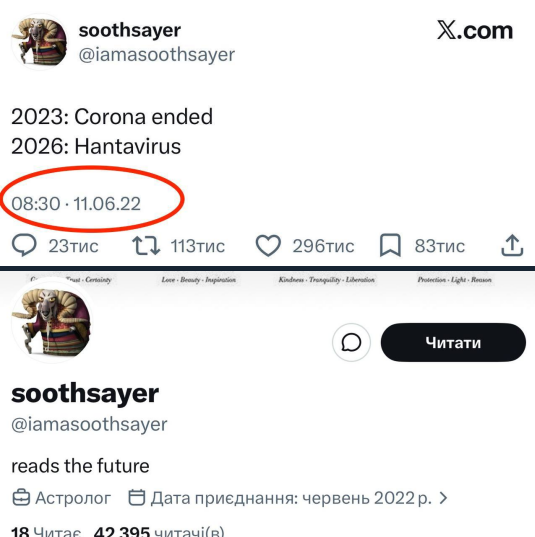Open the 42 395 followers list
Image resolution: width=535 pixels, height=537 pixels.
159,532
